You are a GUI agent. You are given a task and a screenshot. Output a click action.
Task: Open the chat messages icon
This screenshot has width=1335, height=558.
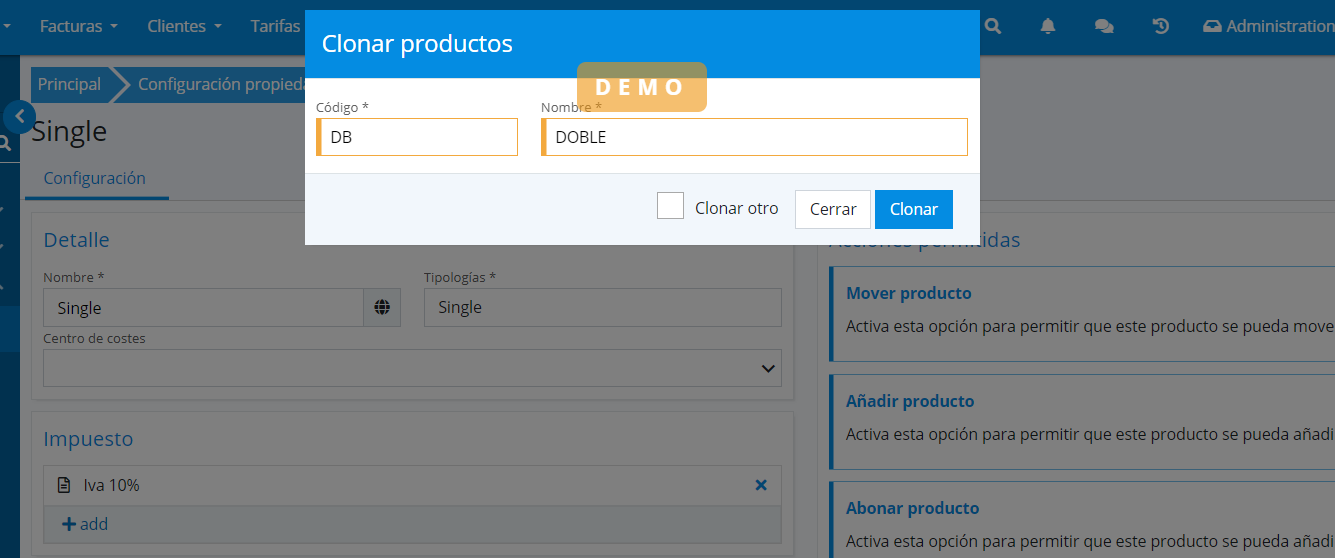[x=1104, y=27]
